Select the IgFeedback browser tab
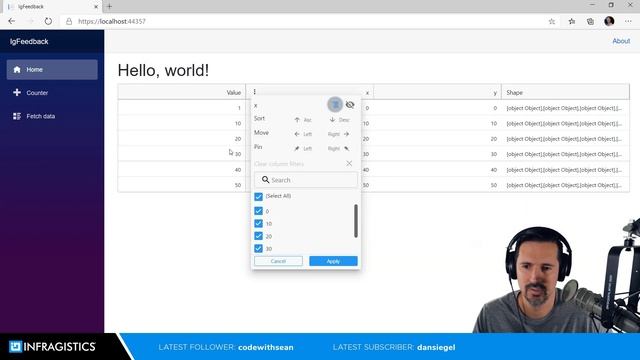Image resolution: width=640 pixels, height=360 pixels. click(52, 7)
